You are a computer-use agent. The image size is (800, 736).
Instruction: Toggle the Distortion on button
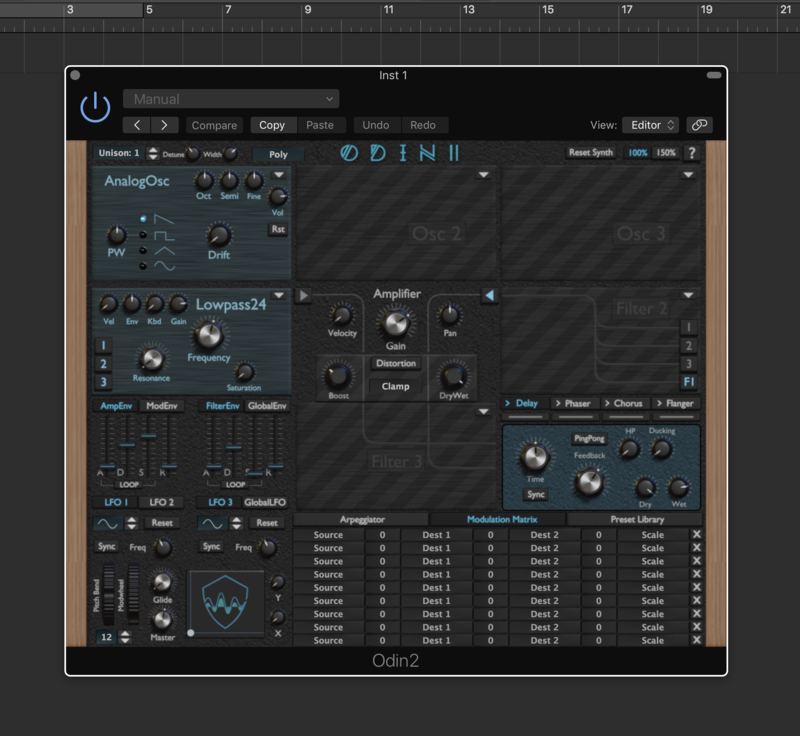tap(396, 363)
